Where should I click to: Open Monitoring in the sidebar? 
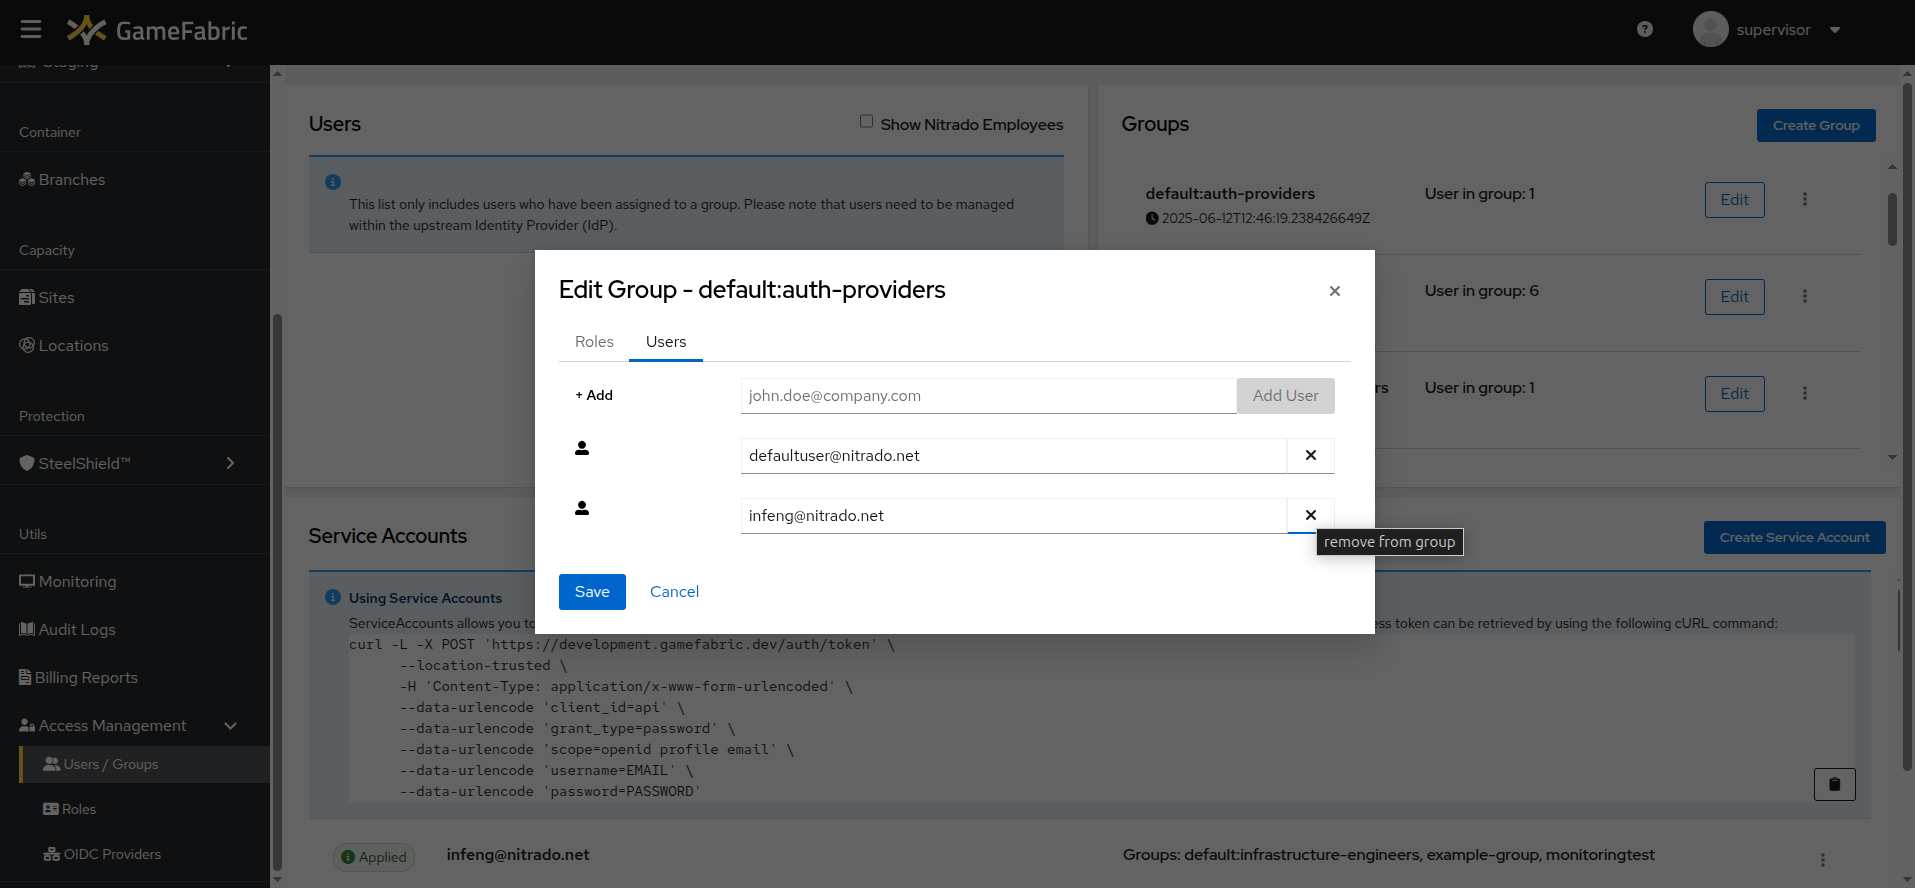(x=68, y=582)
